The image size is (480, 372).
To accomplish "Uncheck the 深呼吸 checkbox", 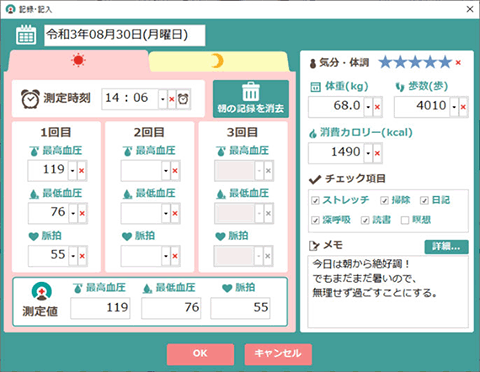I will [x=315, y=220].
